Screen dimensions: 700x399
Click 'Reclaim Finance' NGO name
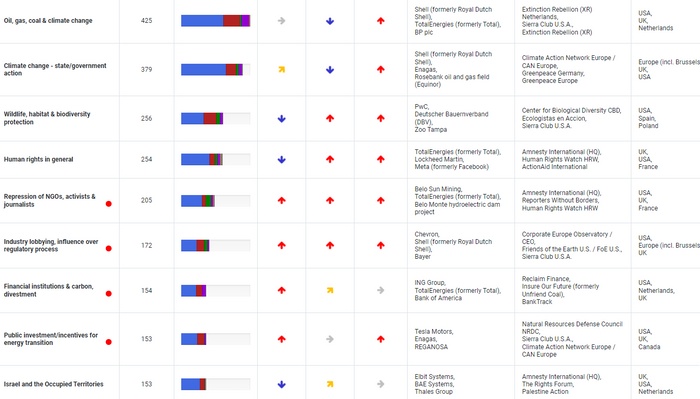click(x=546, y=278)
